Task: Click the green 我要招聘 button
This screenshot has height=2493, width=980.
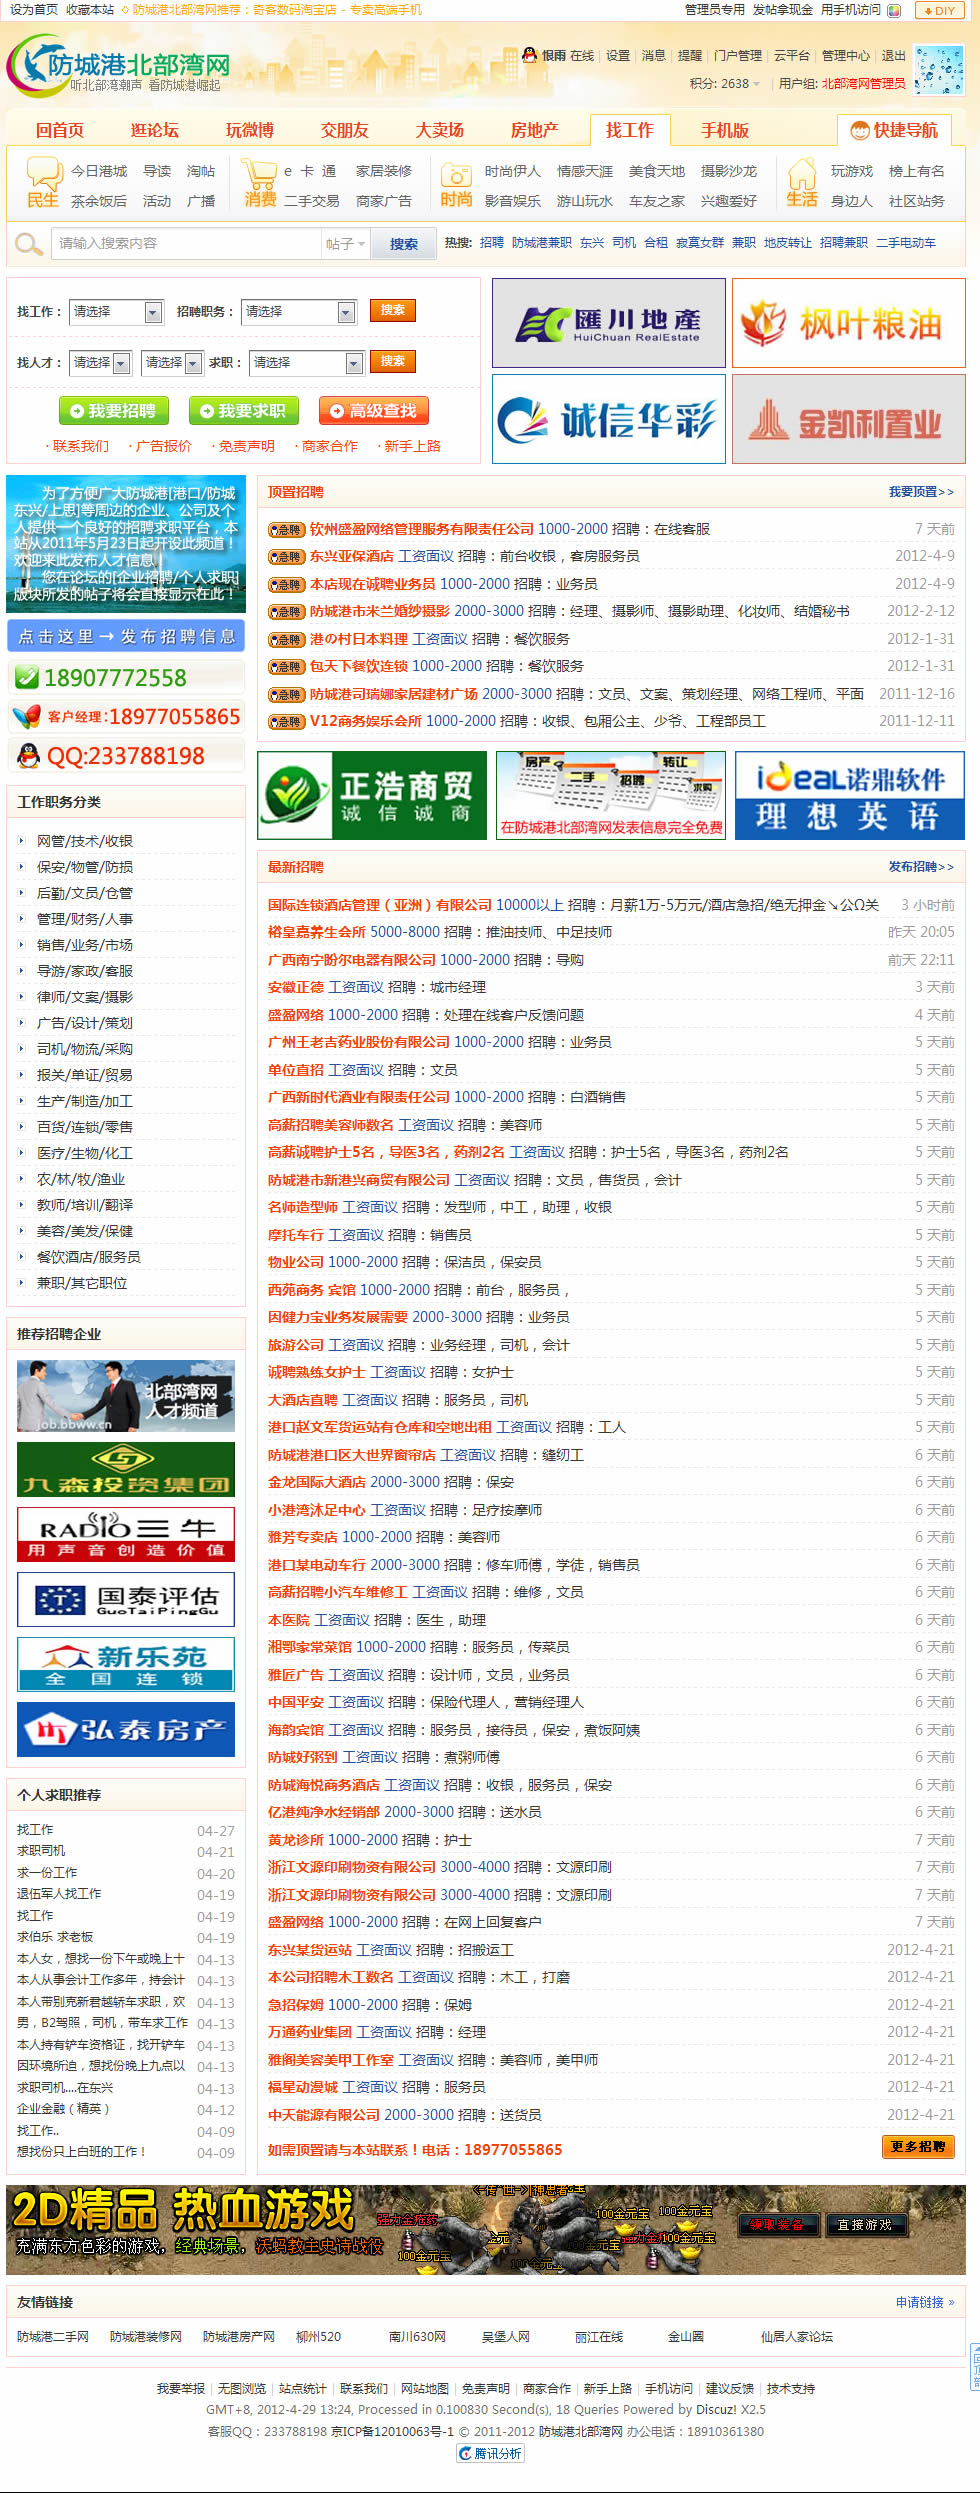Action: coord(114,410)
